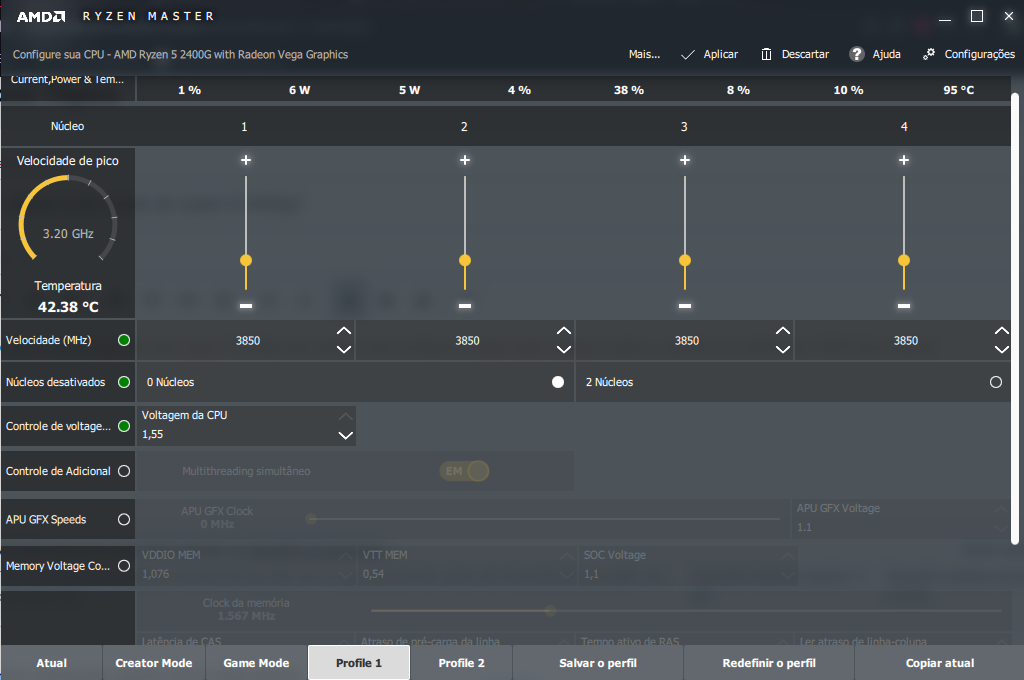This screenshot has width=1024, height=680.
Task: Click the minus icon below core 1 slider
Action: coord(246,306)
